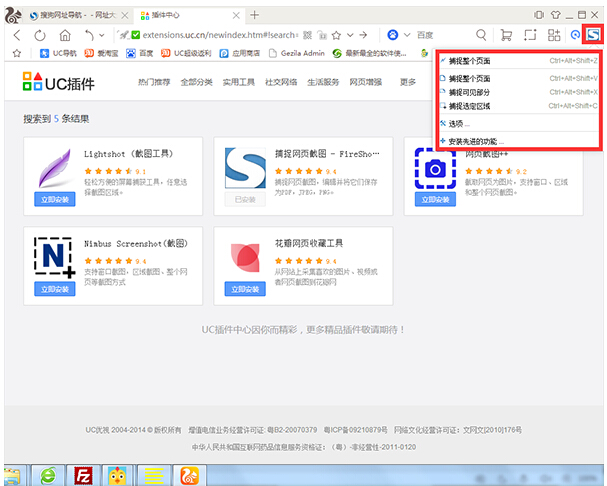Reload the page with refresh icon
Viewport: 607px width, 486px height.
(x=40, y=36)
